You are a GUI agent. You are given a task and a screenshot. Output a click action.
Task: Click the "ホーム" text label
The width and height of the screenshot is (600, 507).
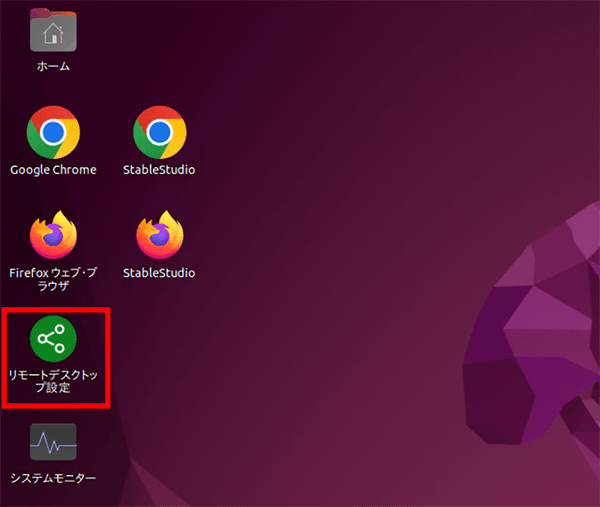click(x=53, y=67)
